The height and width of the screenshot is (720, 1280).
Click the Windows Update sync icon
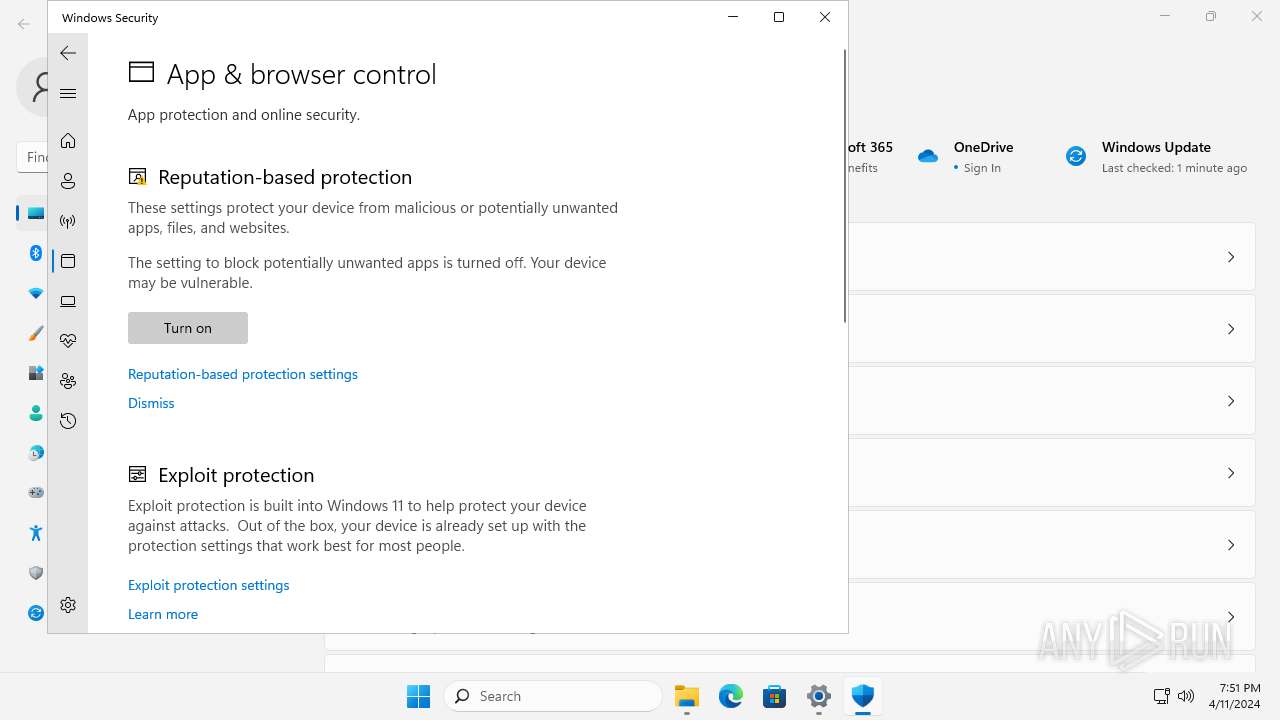click(1076, 156)
